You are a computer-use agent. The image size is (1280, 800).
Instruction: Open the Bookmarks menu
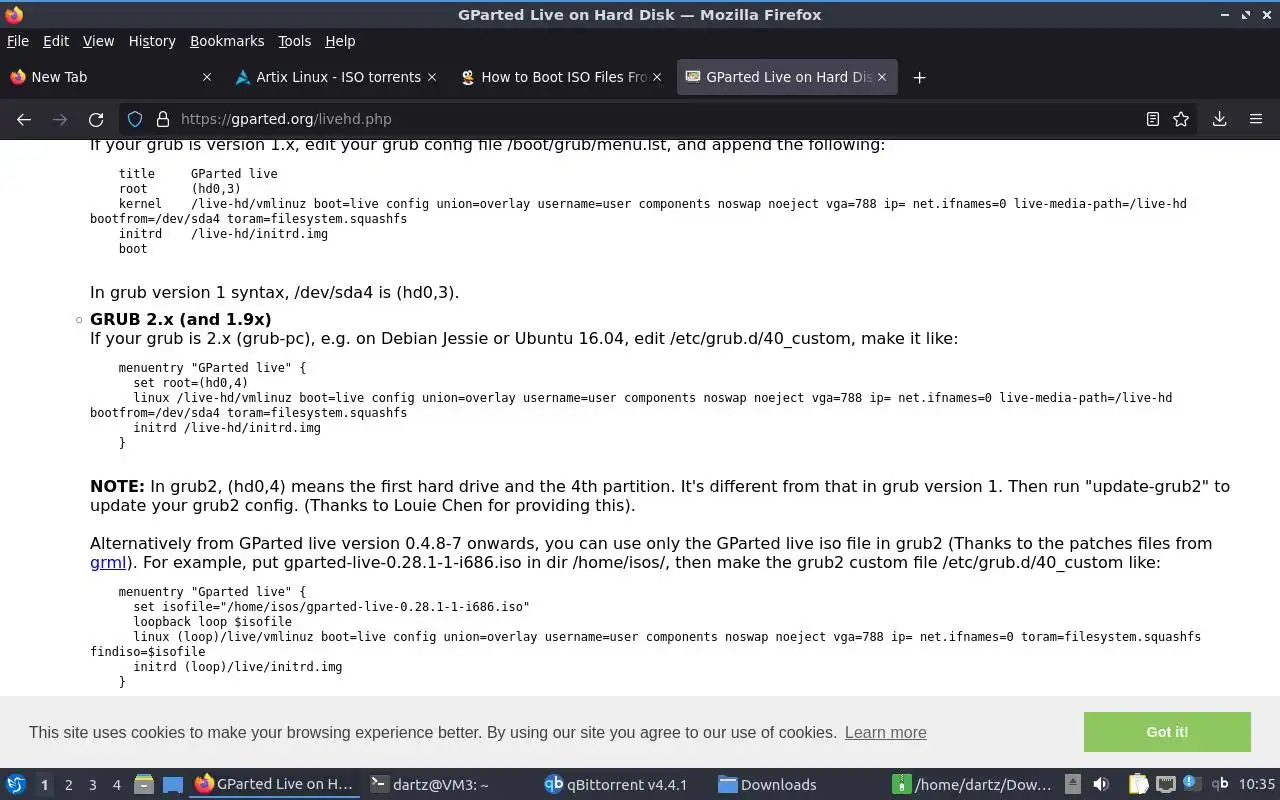coord(227,41)
